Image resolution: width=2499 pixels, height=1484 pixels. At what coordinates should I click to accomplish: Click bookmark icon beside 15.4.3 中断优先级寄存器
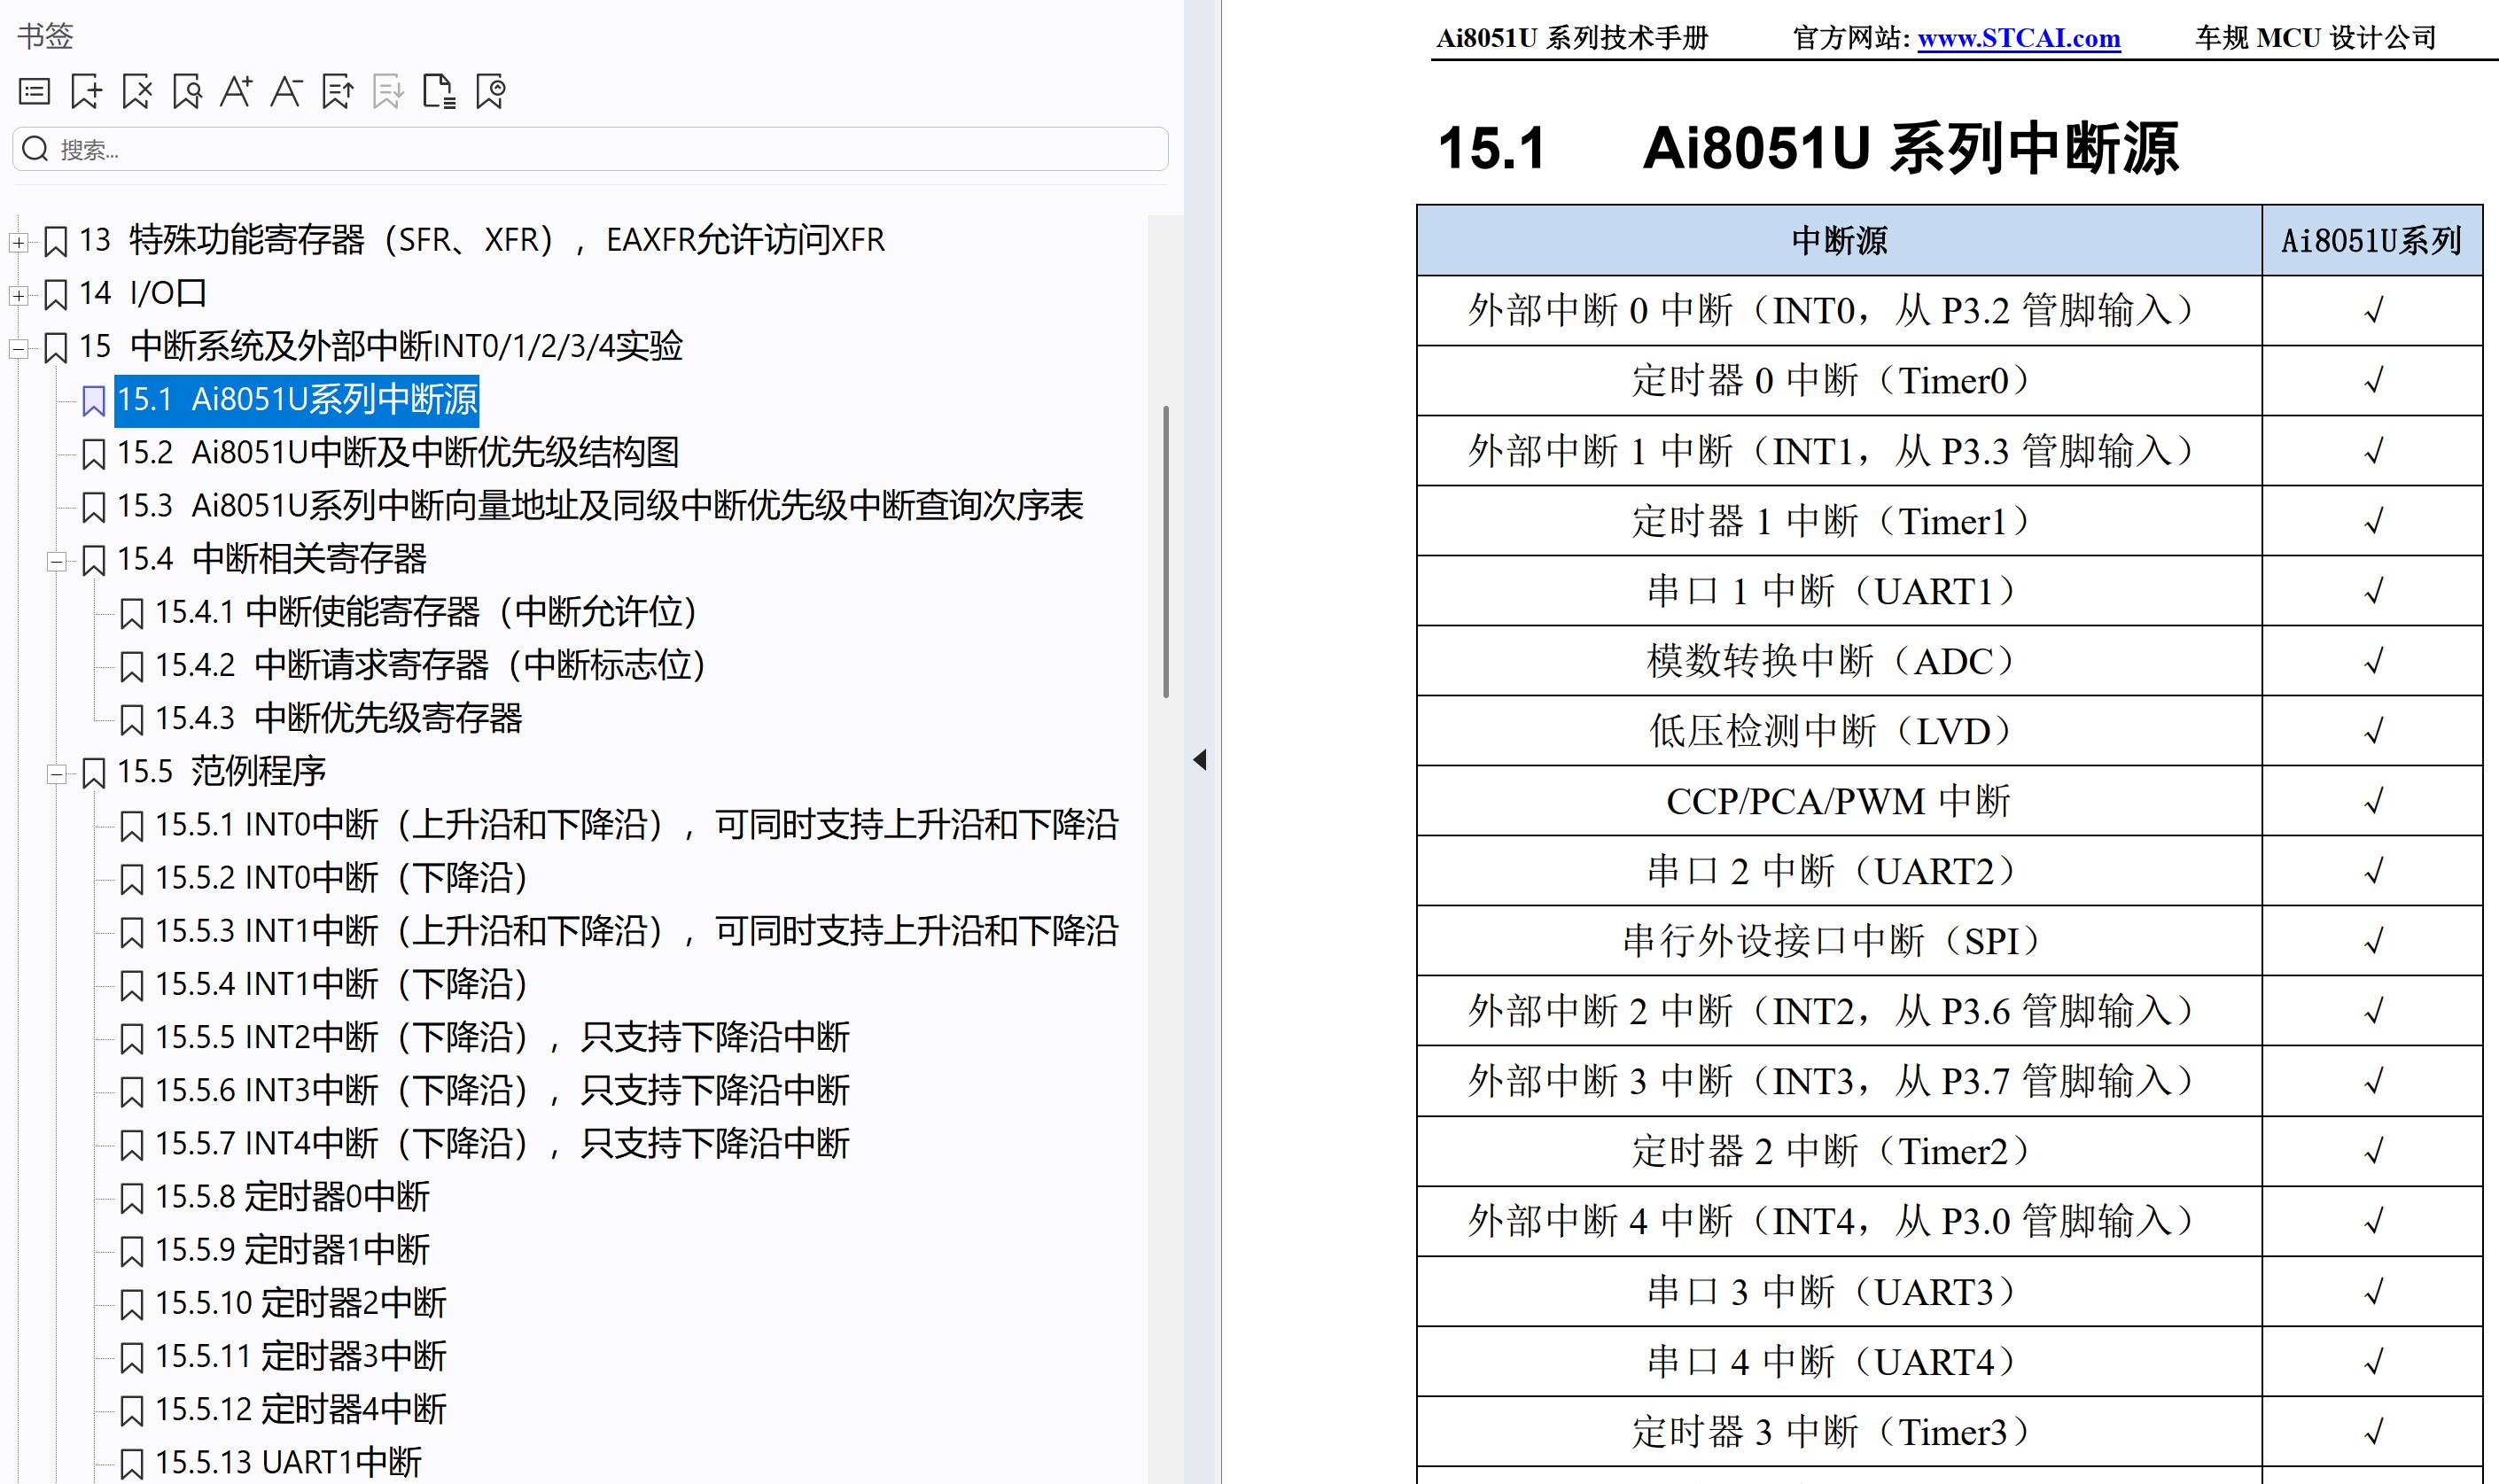tap(132, 720)
